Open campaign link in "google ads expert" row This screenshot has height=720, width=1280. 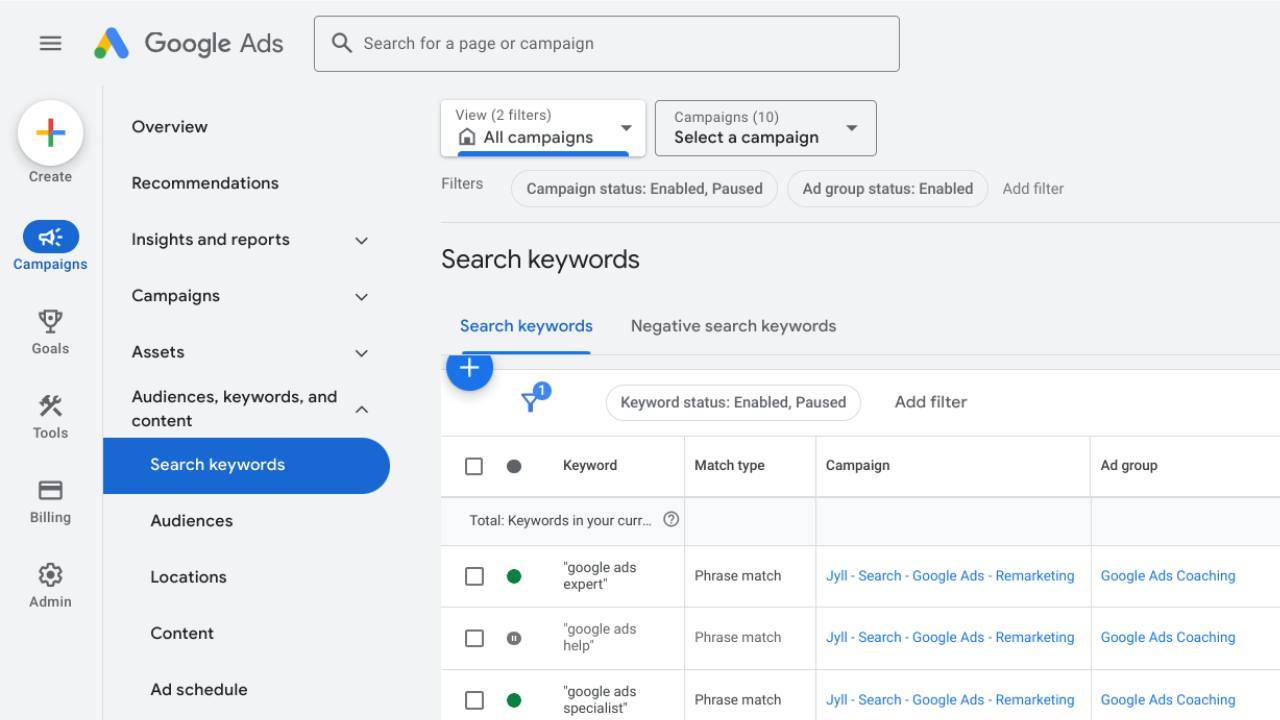pyautogui.click(x=950, y=576)
